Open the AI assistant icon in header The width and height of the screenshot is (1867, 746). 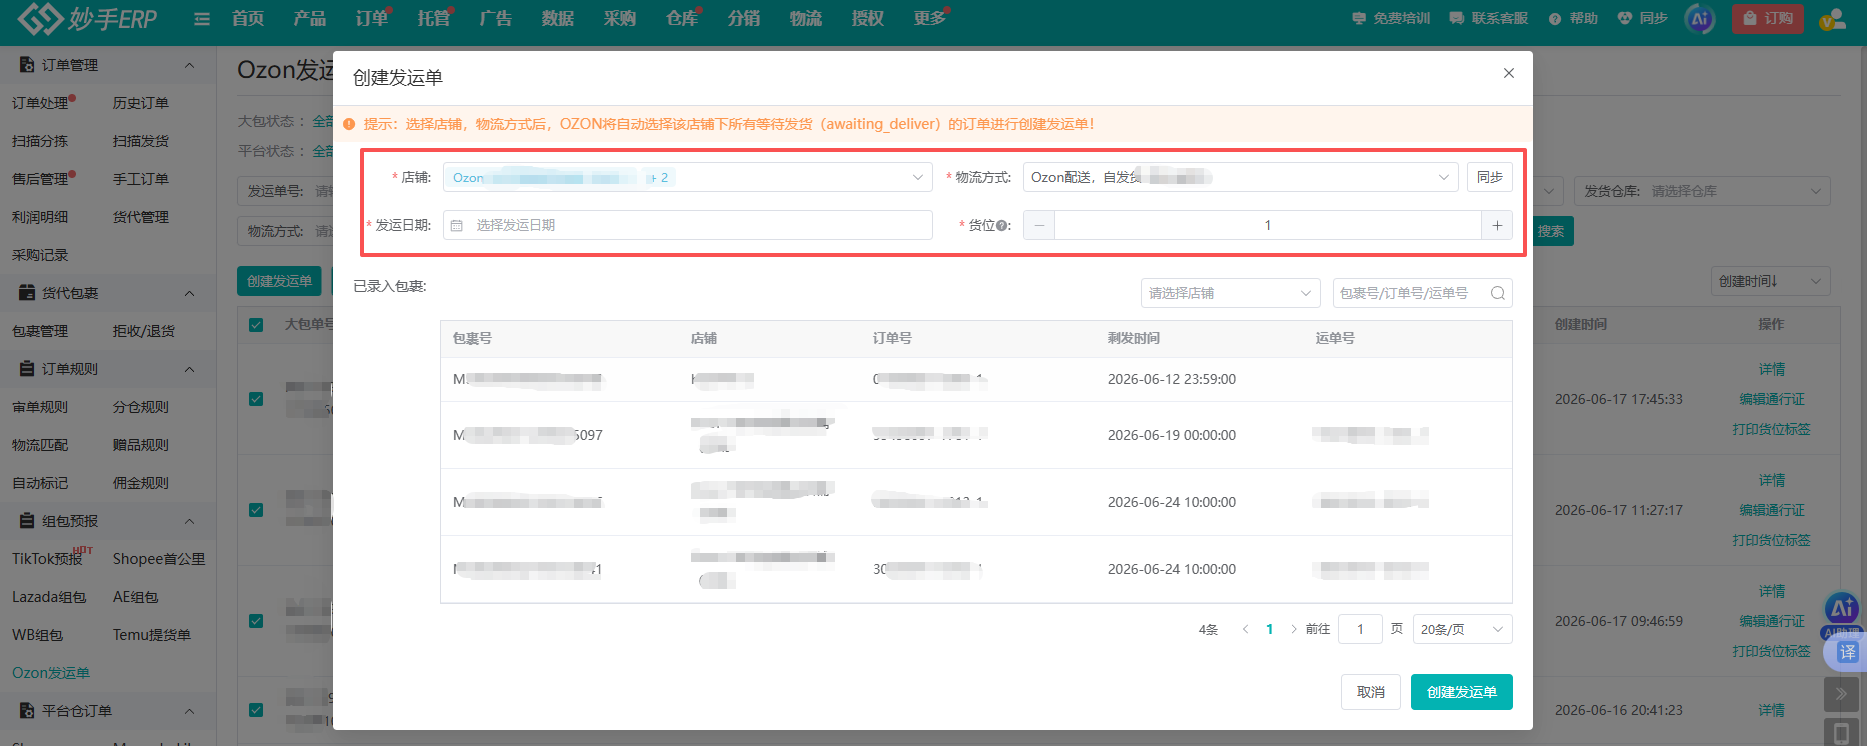(1699, 18)
